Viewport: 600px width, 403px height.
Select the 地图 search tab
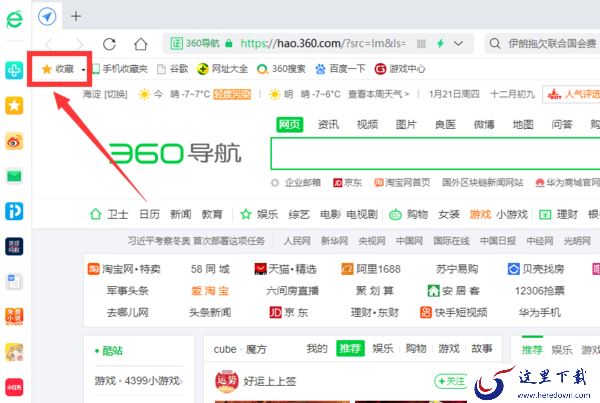tap(523, 124)
